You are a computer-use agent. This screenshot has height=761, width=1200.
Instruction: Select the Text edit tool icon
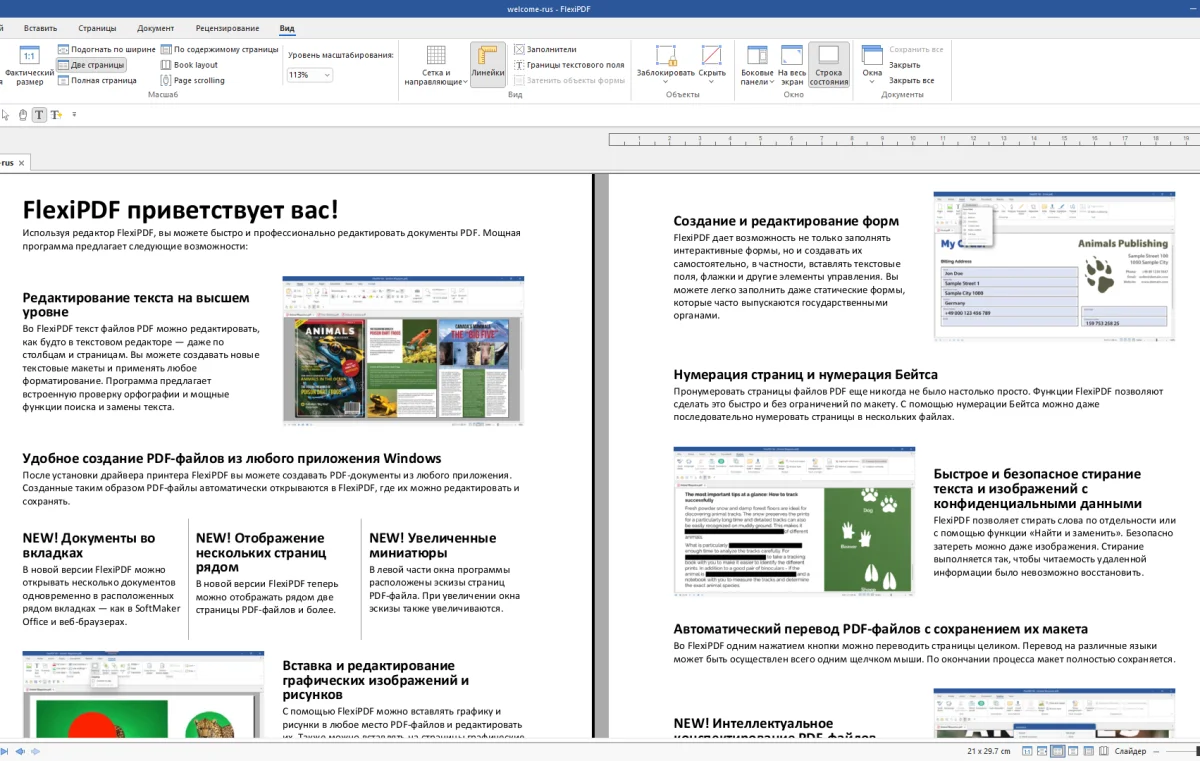pos(39,115)
